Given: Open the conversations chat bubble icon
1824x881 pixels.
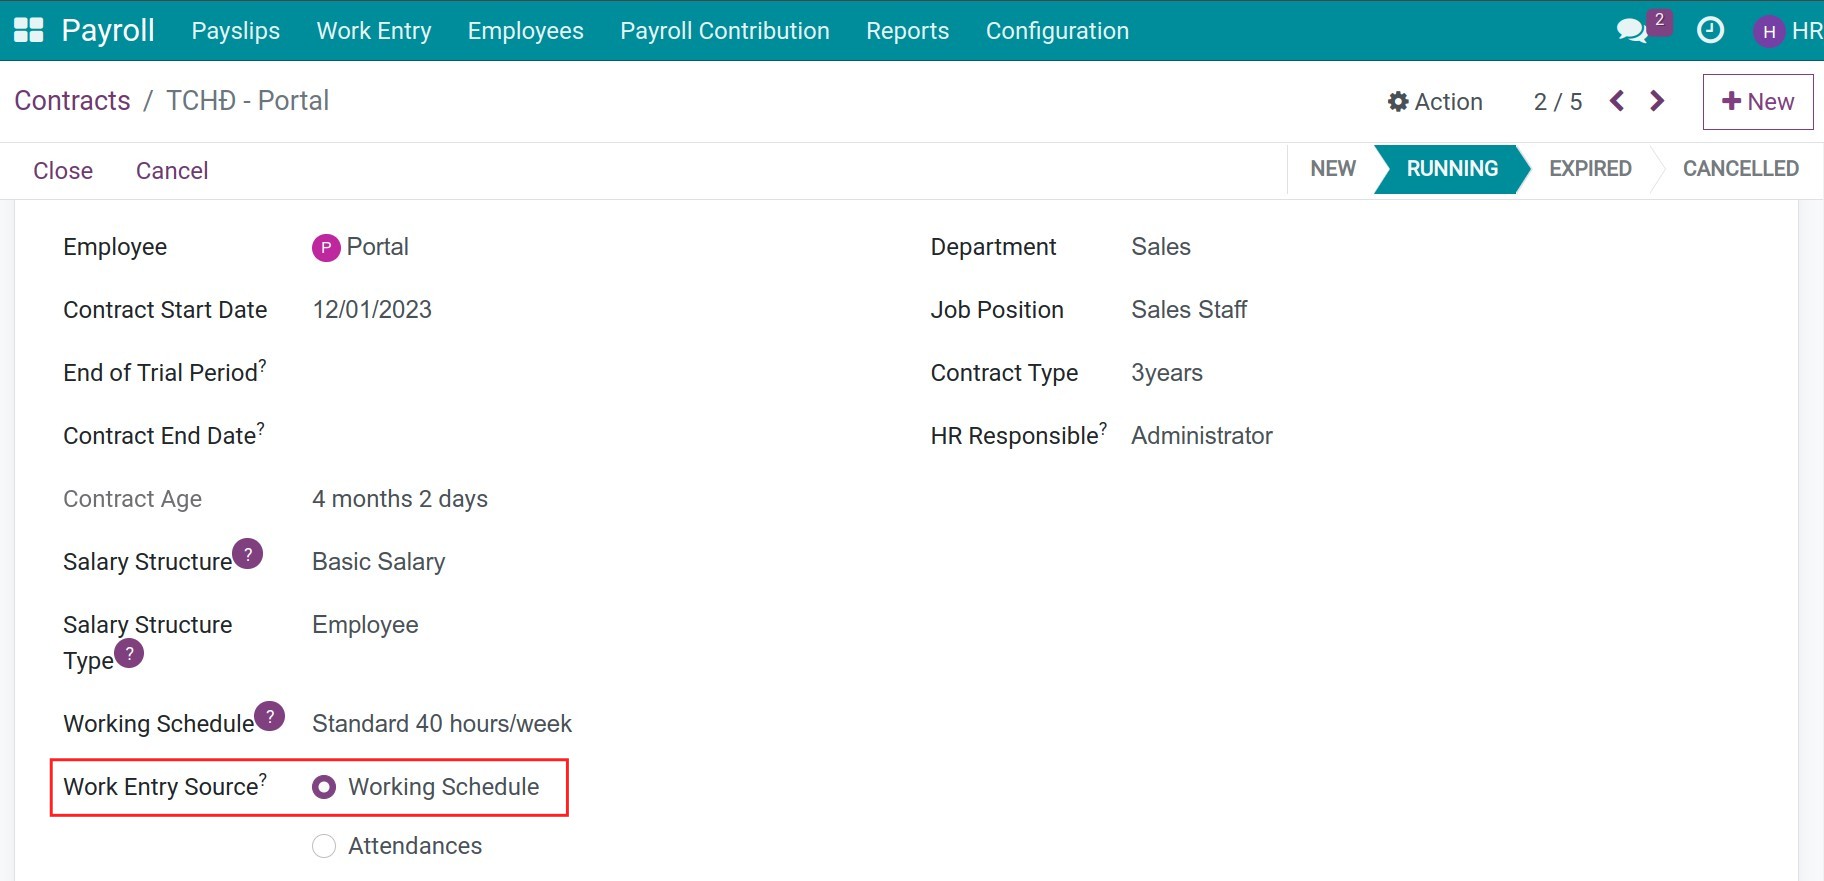Looking at the screenshot, I should tap(1632, 31).
